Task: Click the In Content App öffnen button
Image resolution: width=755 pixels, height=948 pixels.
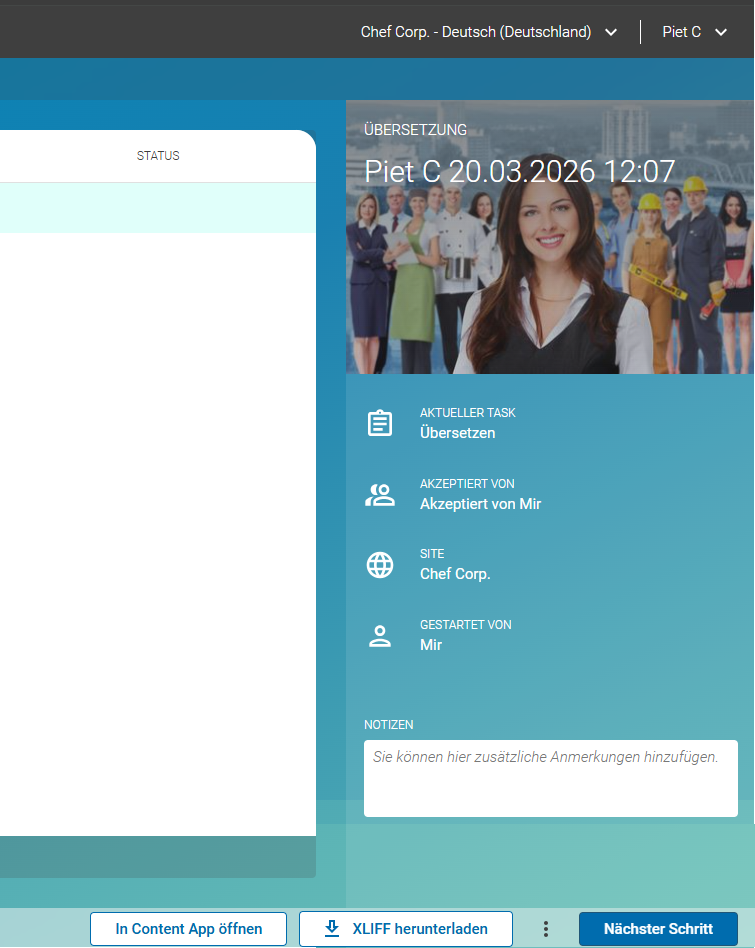Action: pyautogui.click(x=189, y=929)
